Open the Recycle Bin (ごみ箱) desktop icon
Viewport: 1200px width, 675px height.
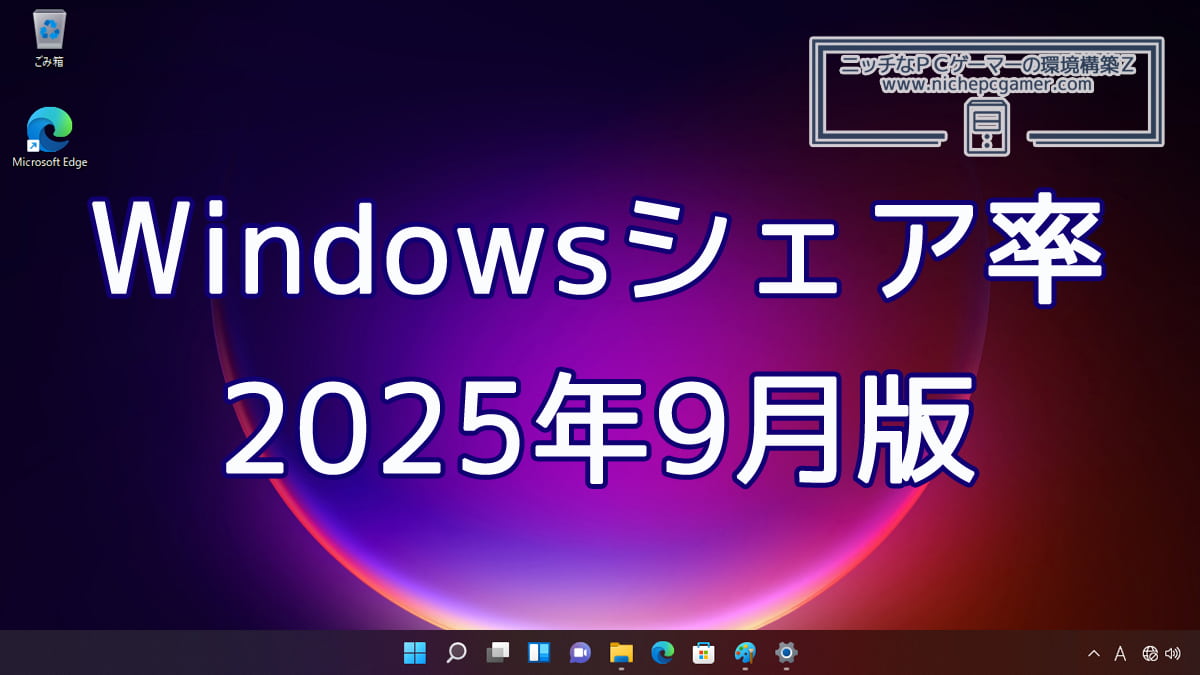(48, 31)
